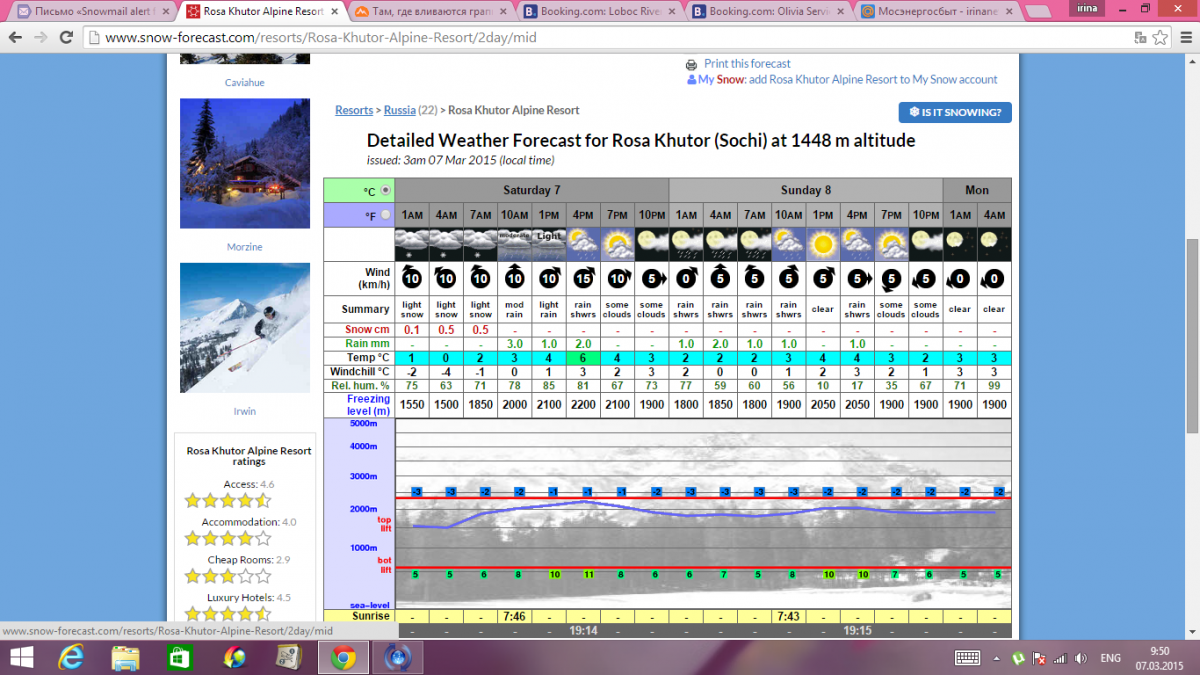Click Monday 4AM humidity 99 cell
1200x675 pixels.
[x=994, y=386]
